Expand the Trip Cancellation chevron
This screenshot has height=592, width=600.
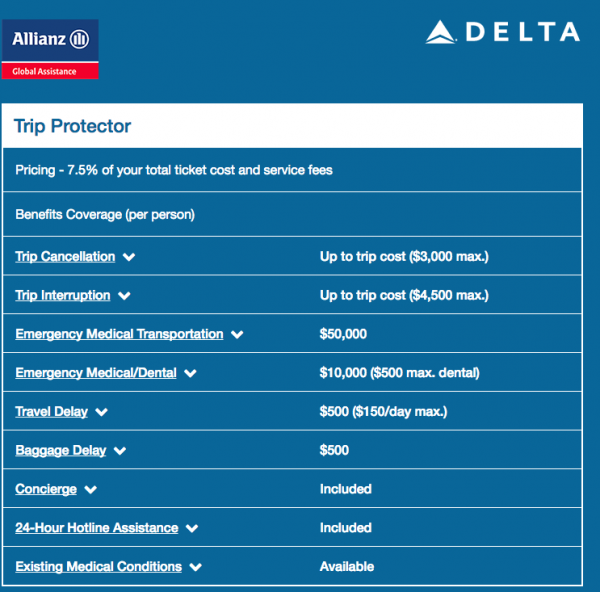click(x=129, y=257)
